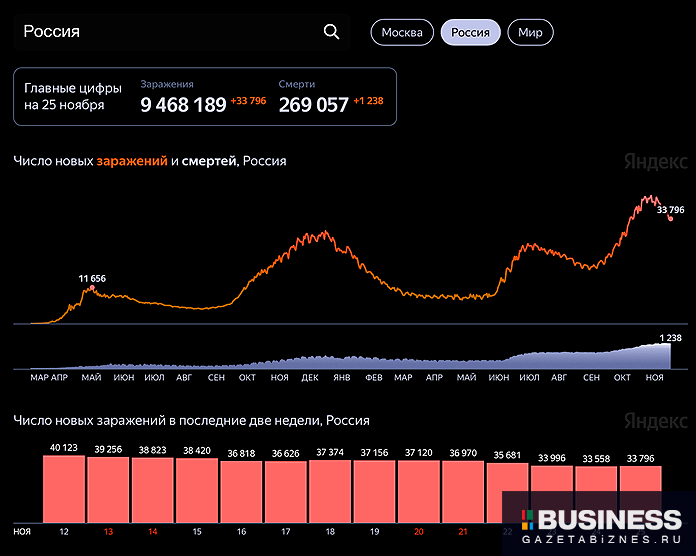This screenshot has width=696, height=556.
Task: Switch to the Москва tab
Action: 403,32
